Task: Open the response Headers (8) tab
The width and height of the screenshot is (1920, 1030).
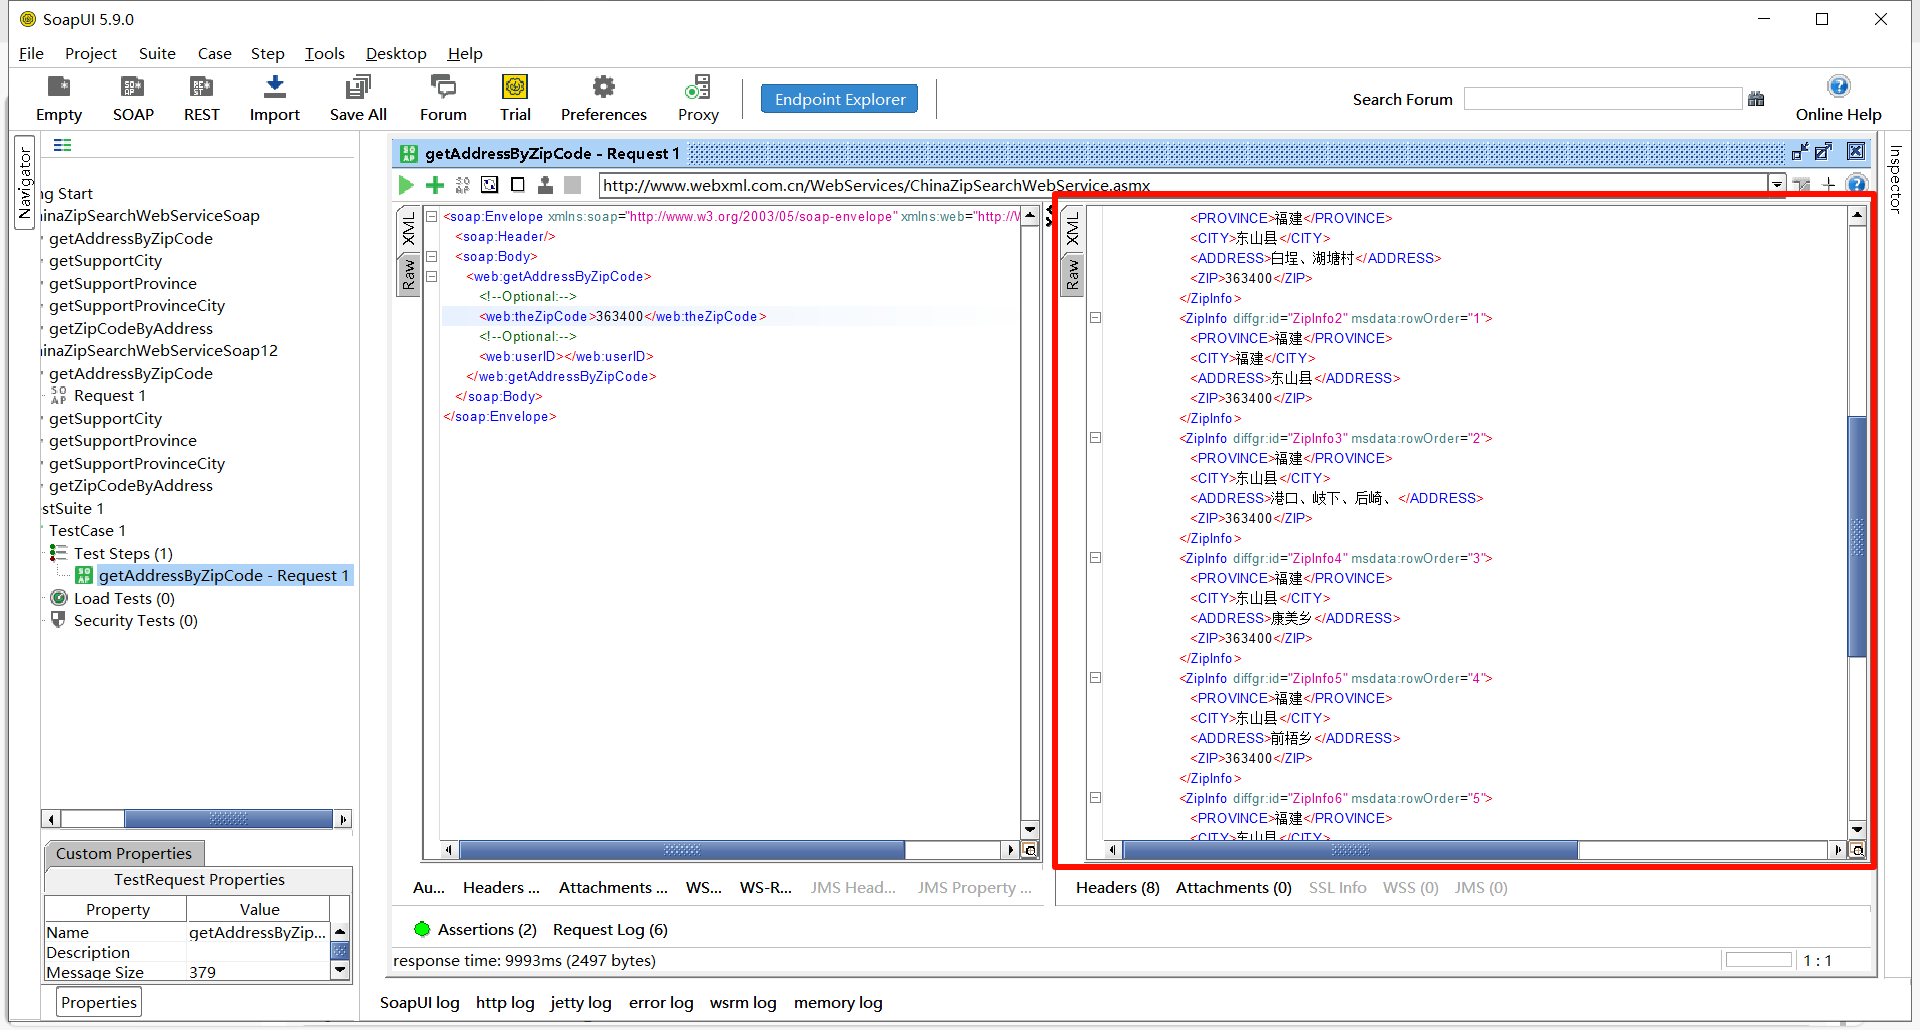Action: coord(1117,887)
